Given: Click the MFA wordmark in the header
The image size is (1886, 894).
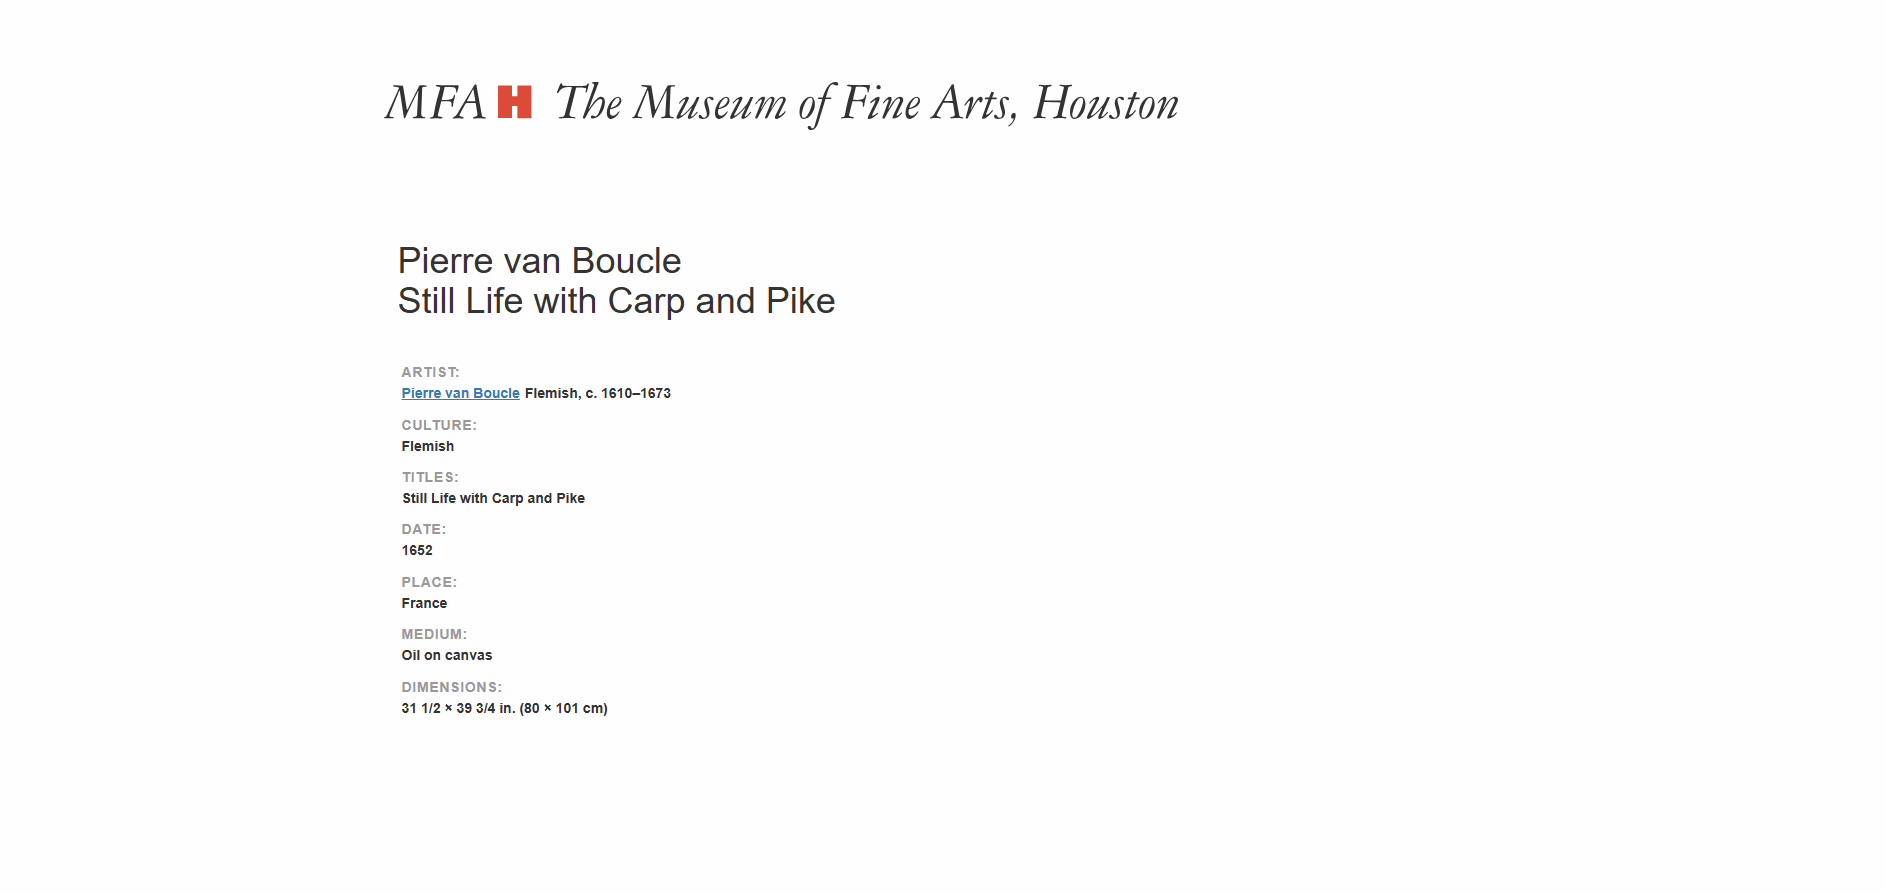Looking at the screenshot, I should pyautogui.click(x=435, y=102).
